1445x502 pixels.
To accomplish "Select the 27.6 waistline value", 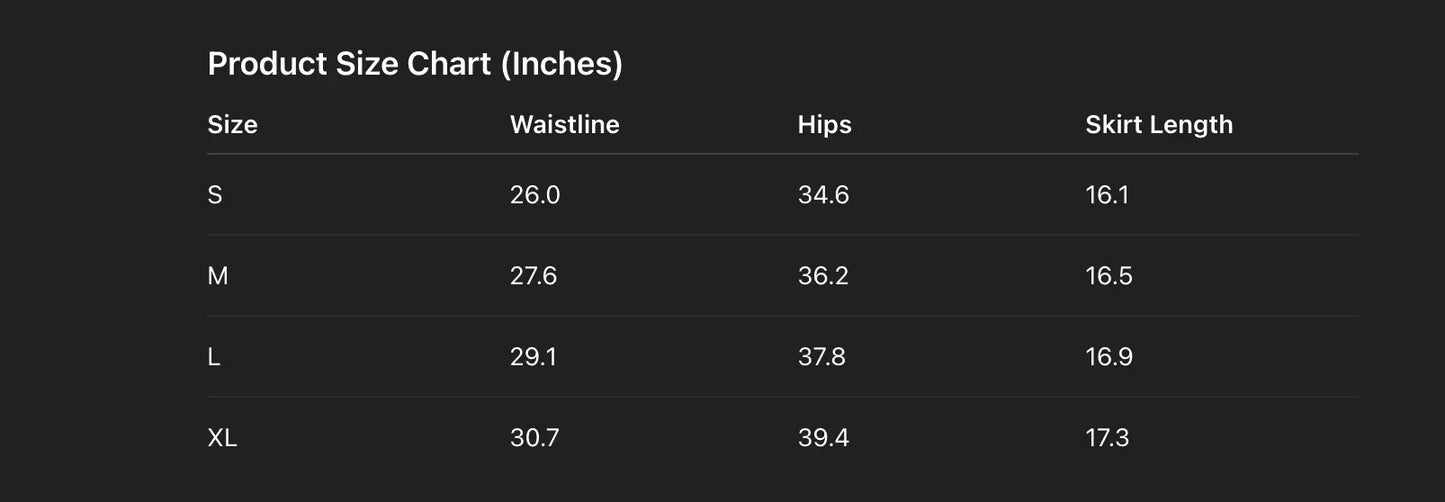I will pos(533,276).
